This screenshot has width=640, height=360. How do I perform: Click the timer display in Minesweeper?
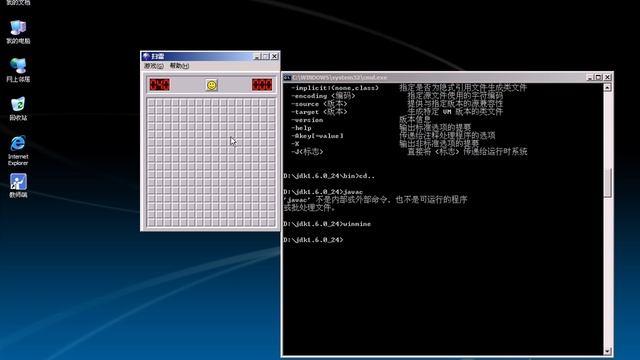pos(262,84)
